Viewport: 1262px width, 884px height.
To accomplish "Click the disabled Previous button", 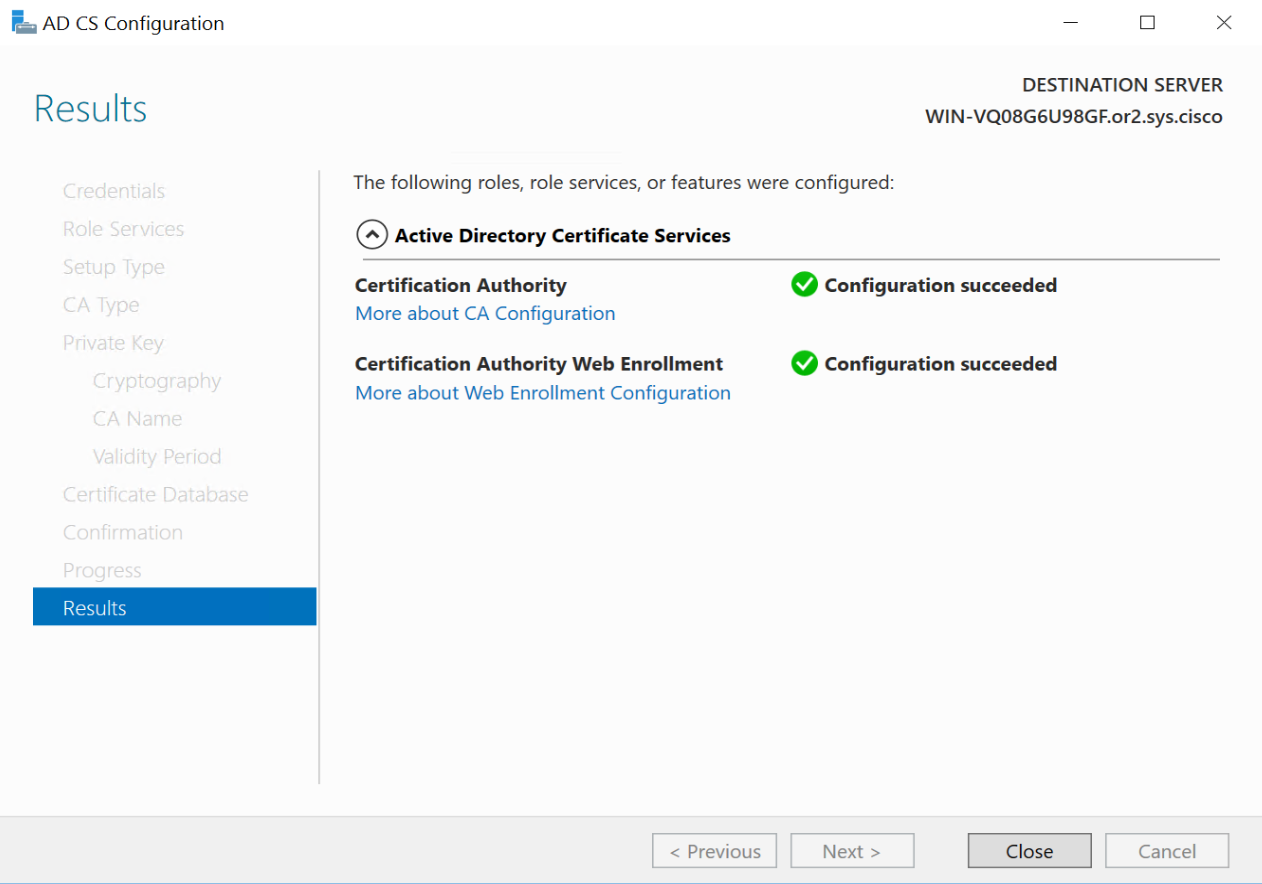I will (714, 851).
